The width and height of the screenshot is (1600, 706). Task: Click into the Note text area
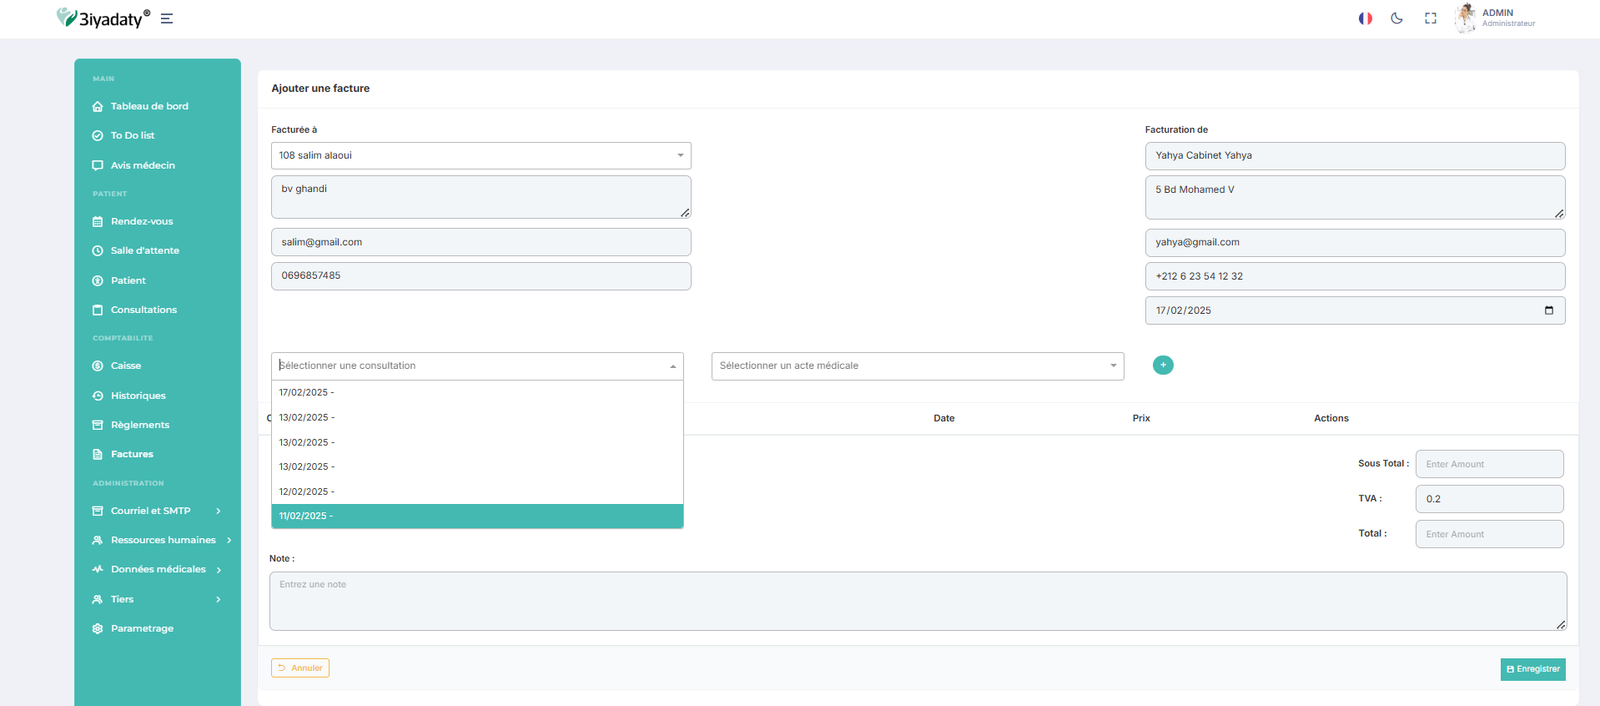click(917, 601)
